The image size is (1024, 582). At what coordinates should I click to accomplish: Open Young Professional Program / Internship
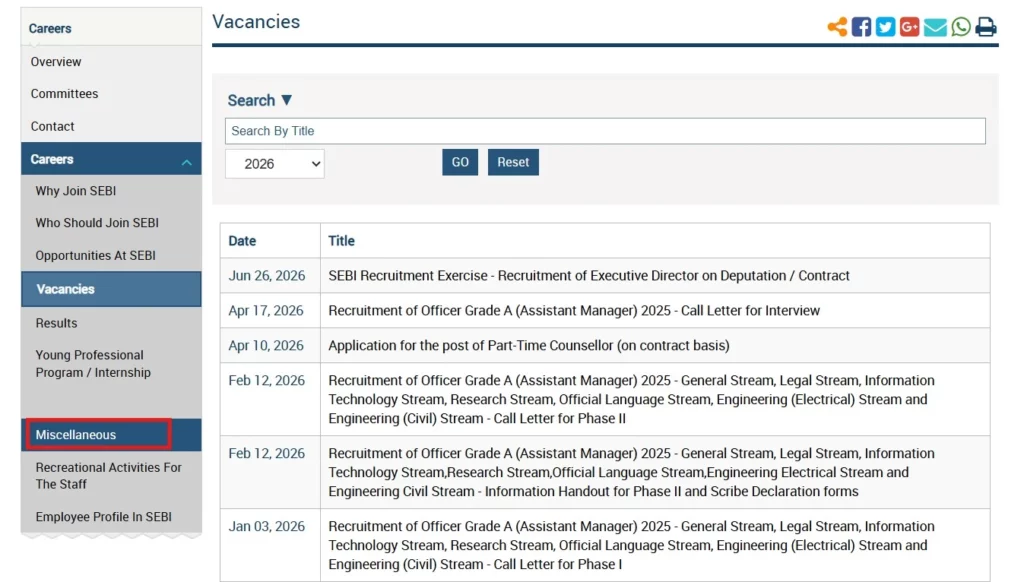click(x=93, y=364)
